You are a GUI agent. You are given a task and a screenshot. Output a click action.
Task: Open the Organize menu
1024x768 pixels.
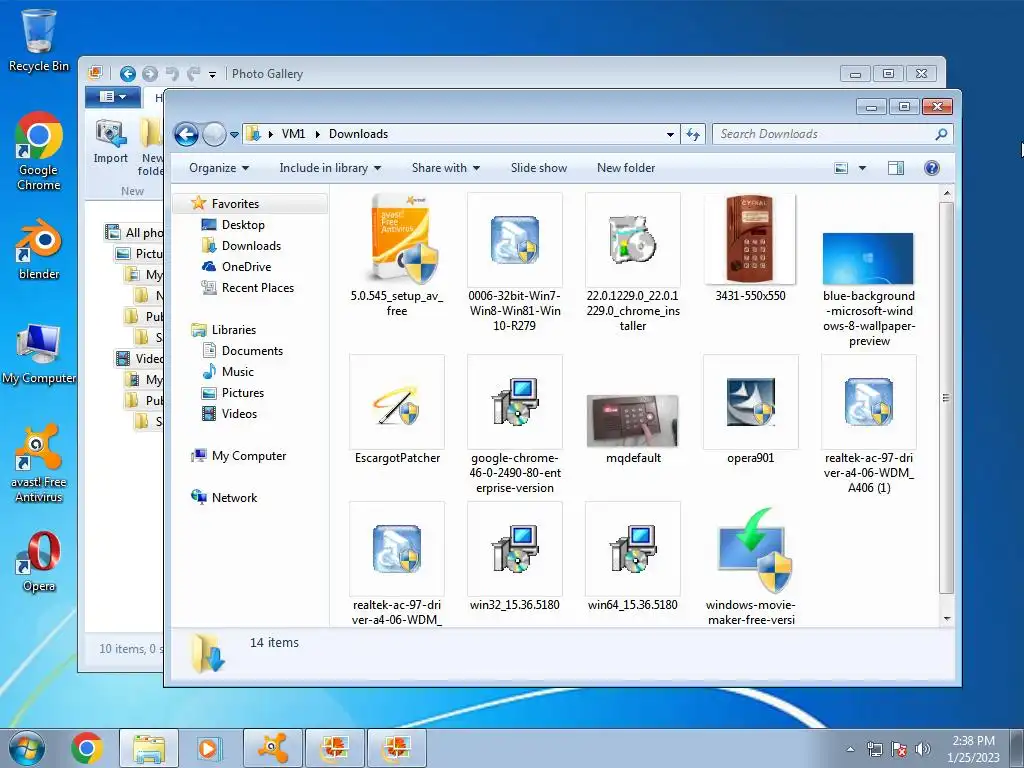pyautogui.click(x=219, y=168)
